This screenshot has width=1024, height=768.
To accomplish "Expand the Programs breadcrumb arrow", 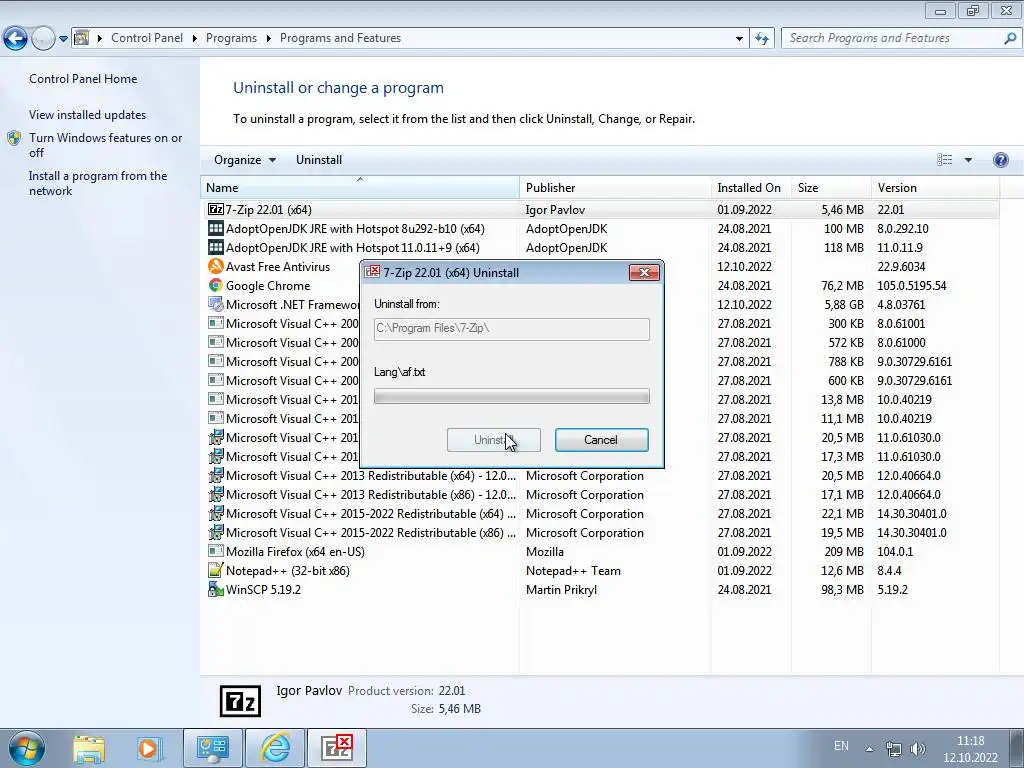I will 268,38.
